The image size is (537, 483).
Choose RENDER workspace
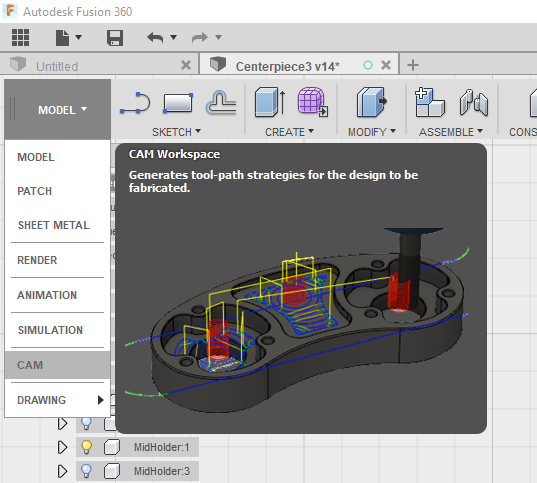(58, 260)
